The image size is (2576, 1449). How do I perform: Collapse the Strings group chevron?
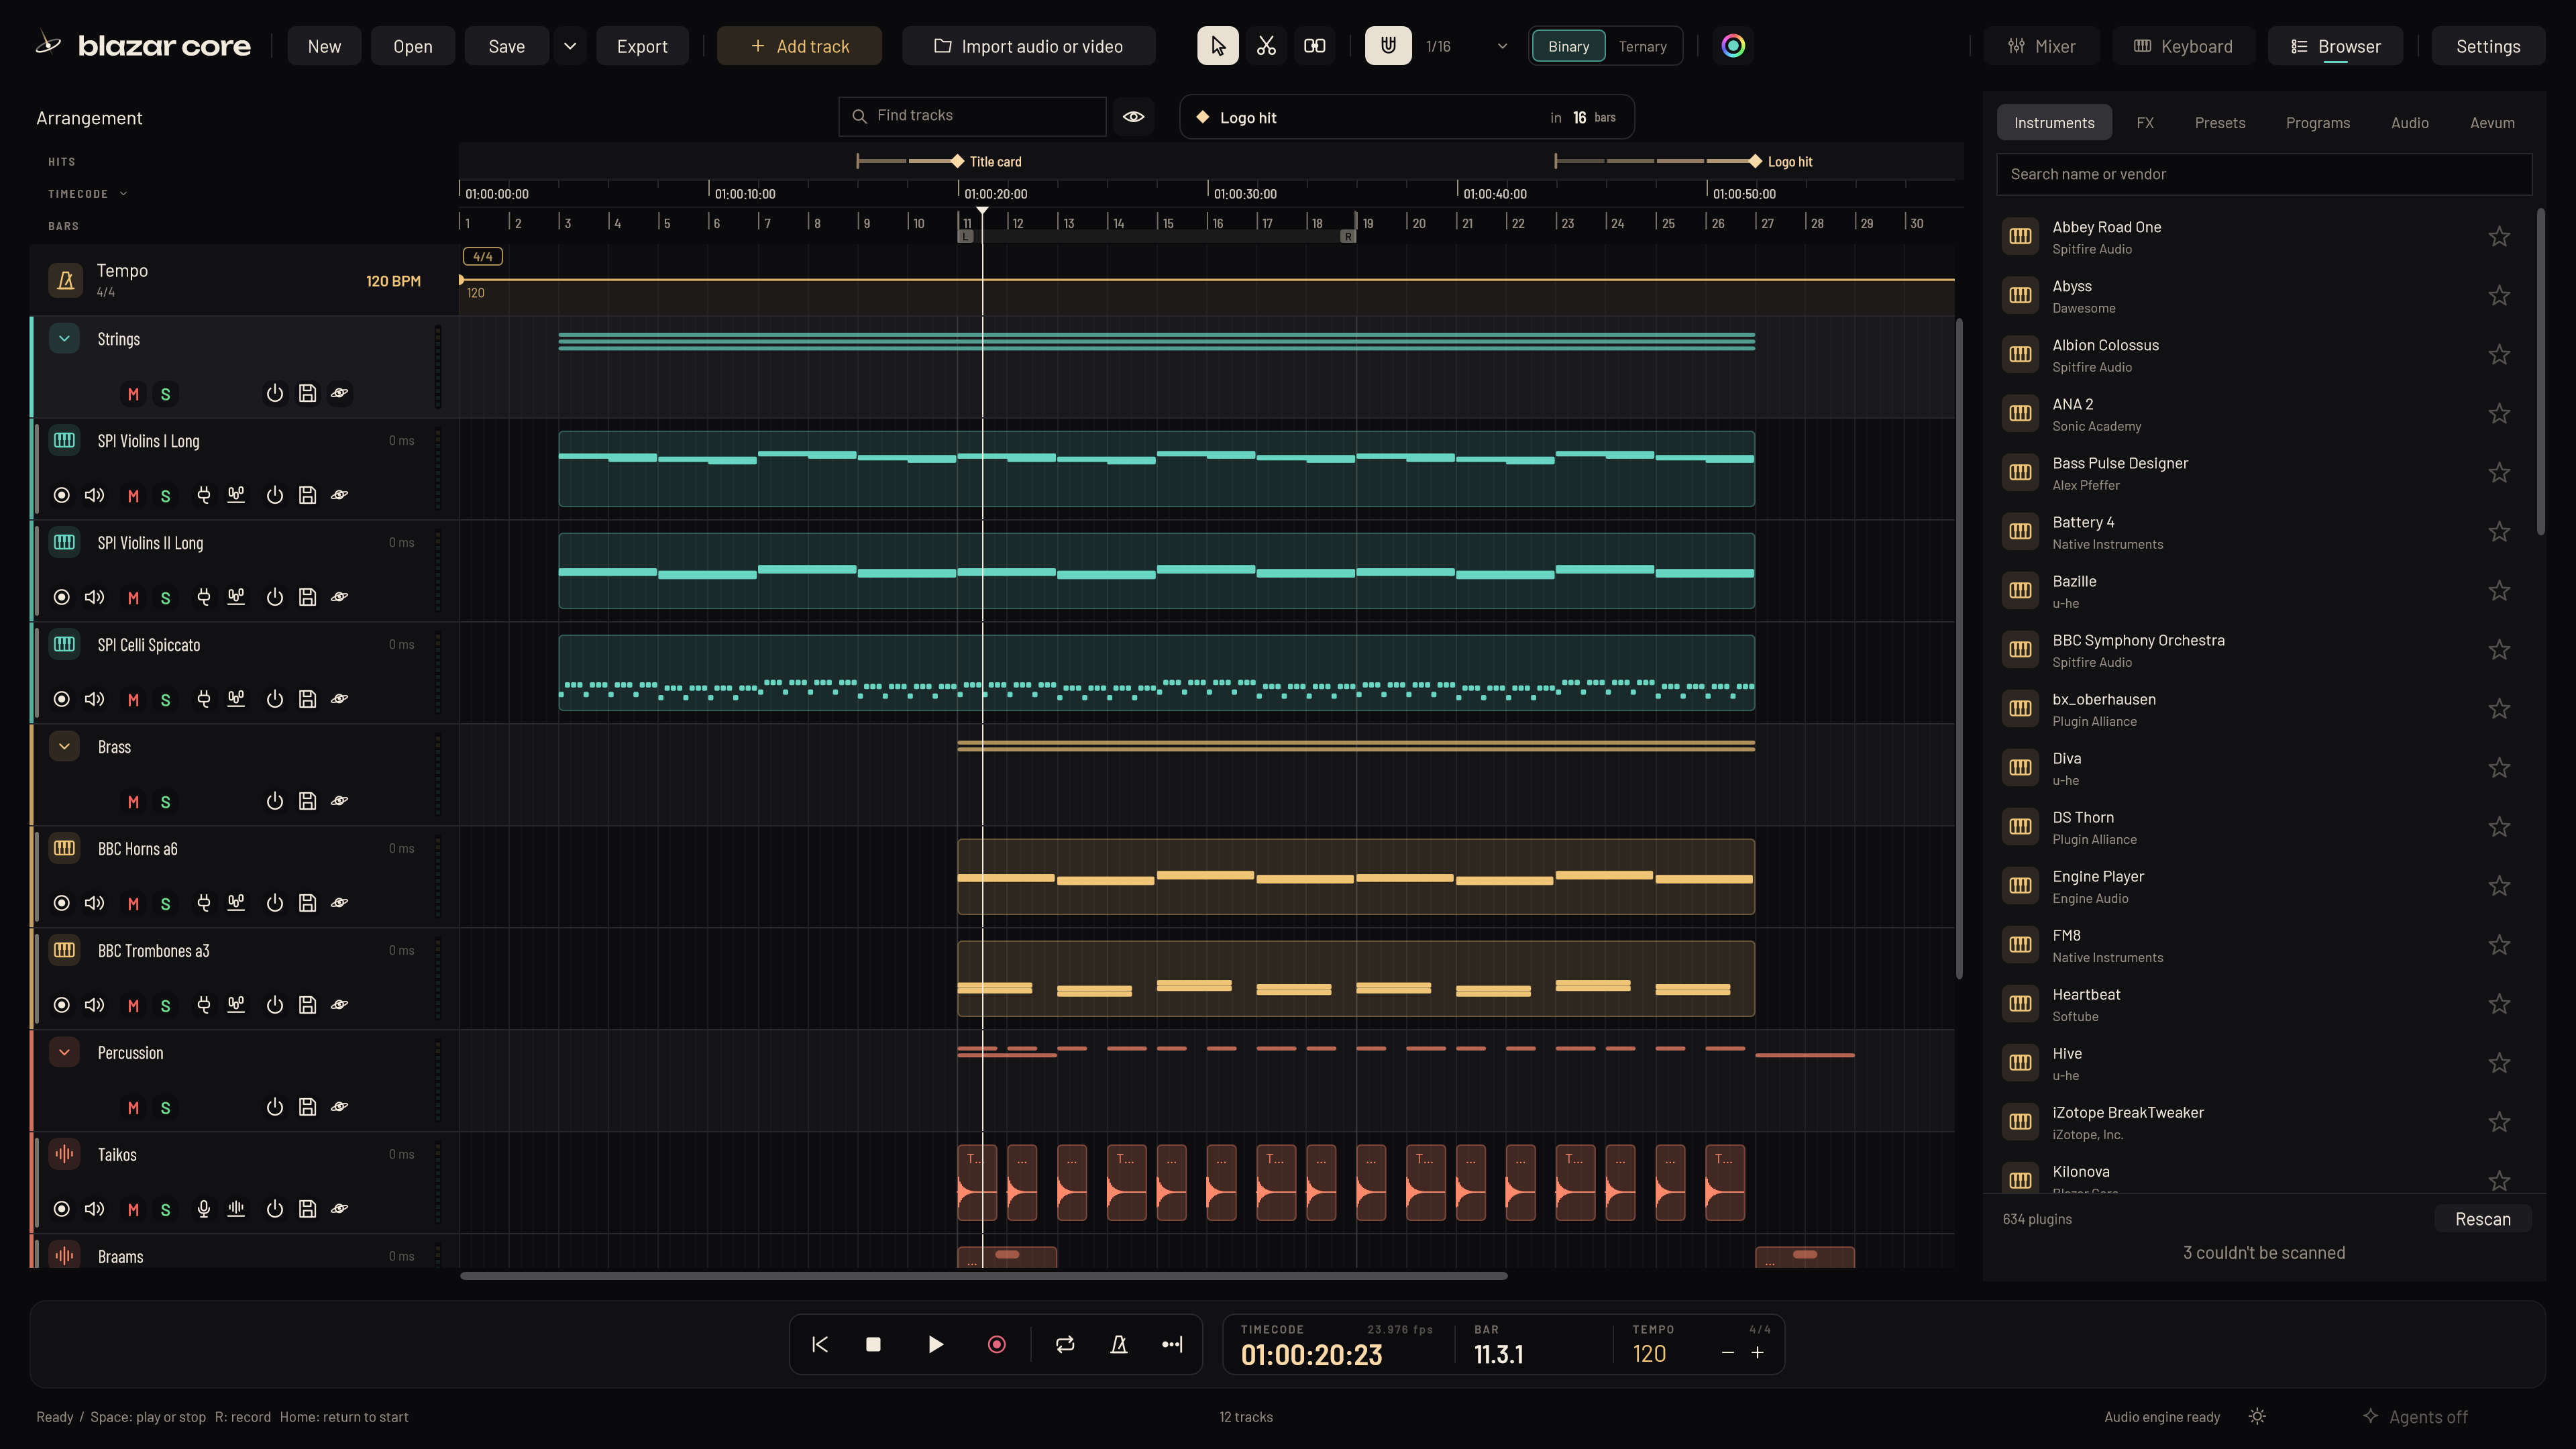pyautogui.click(x=65, y=339)
